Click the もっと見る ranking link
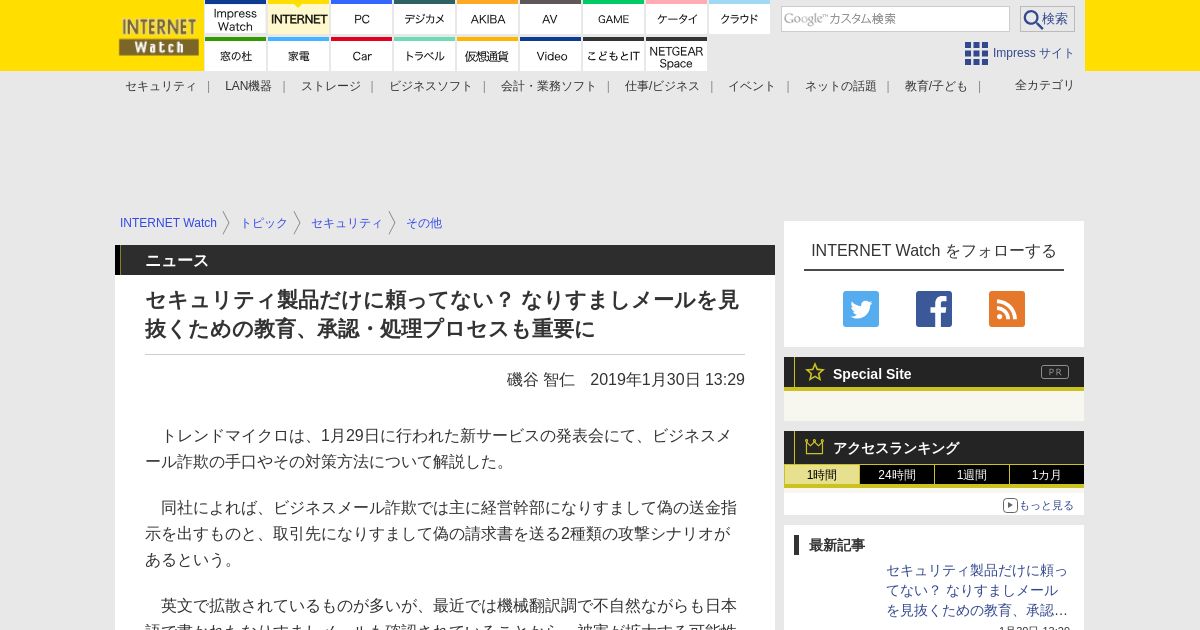 coord(1046,505)
